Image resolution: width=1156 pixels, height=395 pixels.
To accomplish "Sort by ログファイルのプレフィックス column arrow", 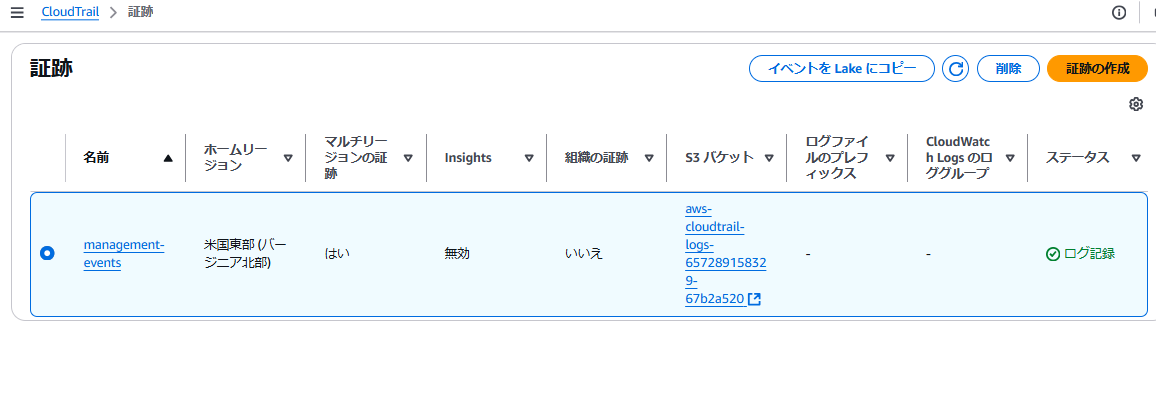I will (889, 158).
